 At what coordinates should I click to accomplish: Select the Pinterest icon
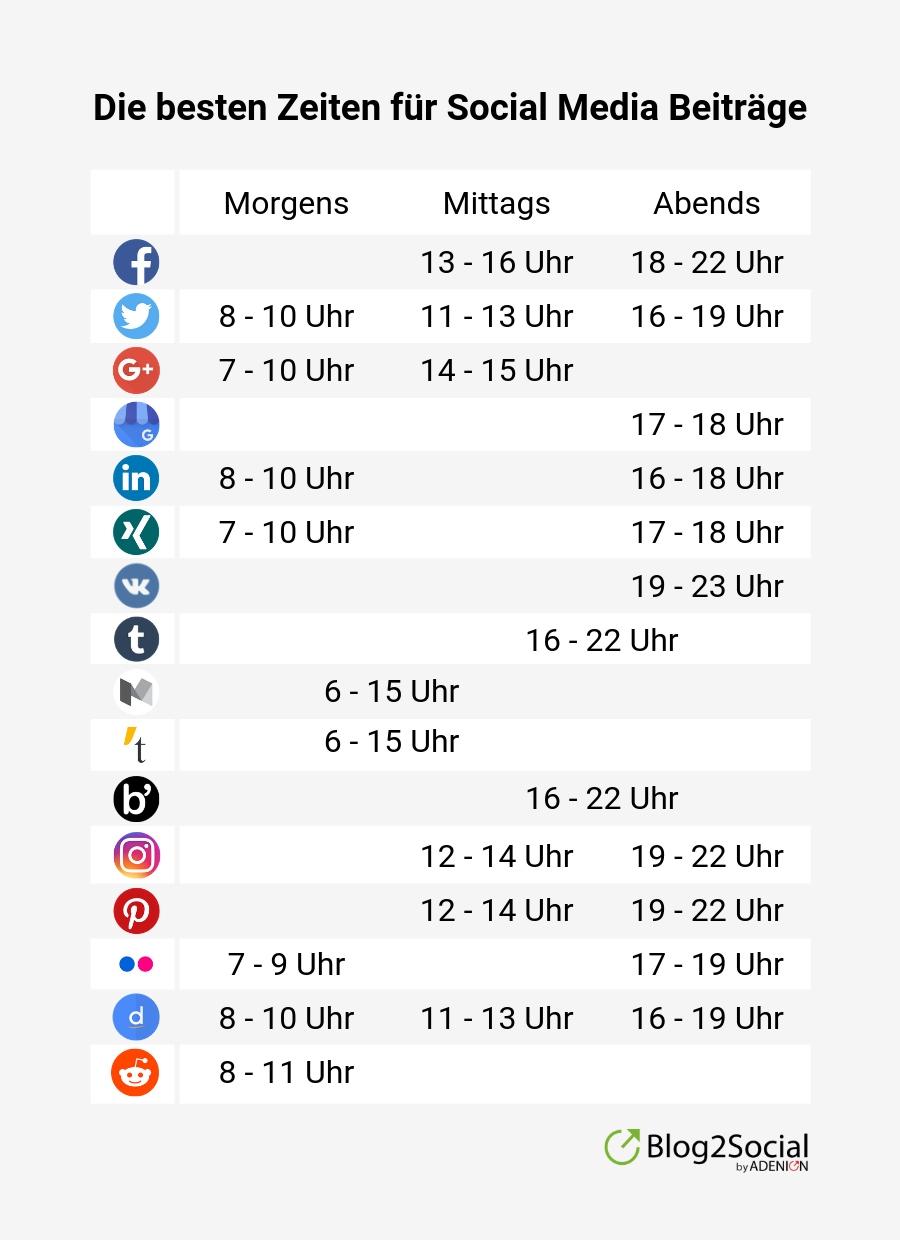pos(136,910)
